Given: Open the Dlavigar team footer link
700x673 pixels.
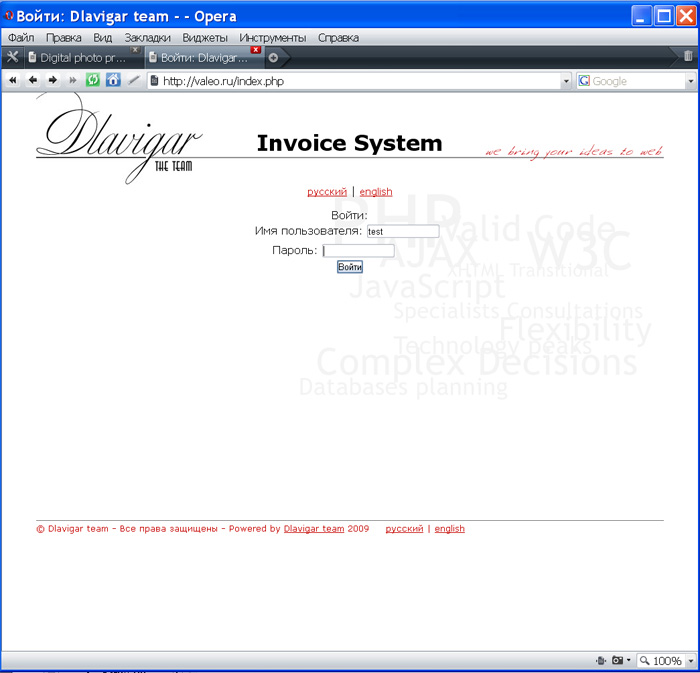Looking at the screenshot, I should click(314, 528).
